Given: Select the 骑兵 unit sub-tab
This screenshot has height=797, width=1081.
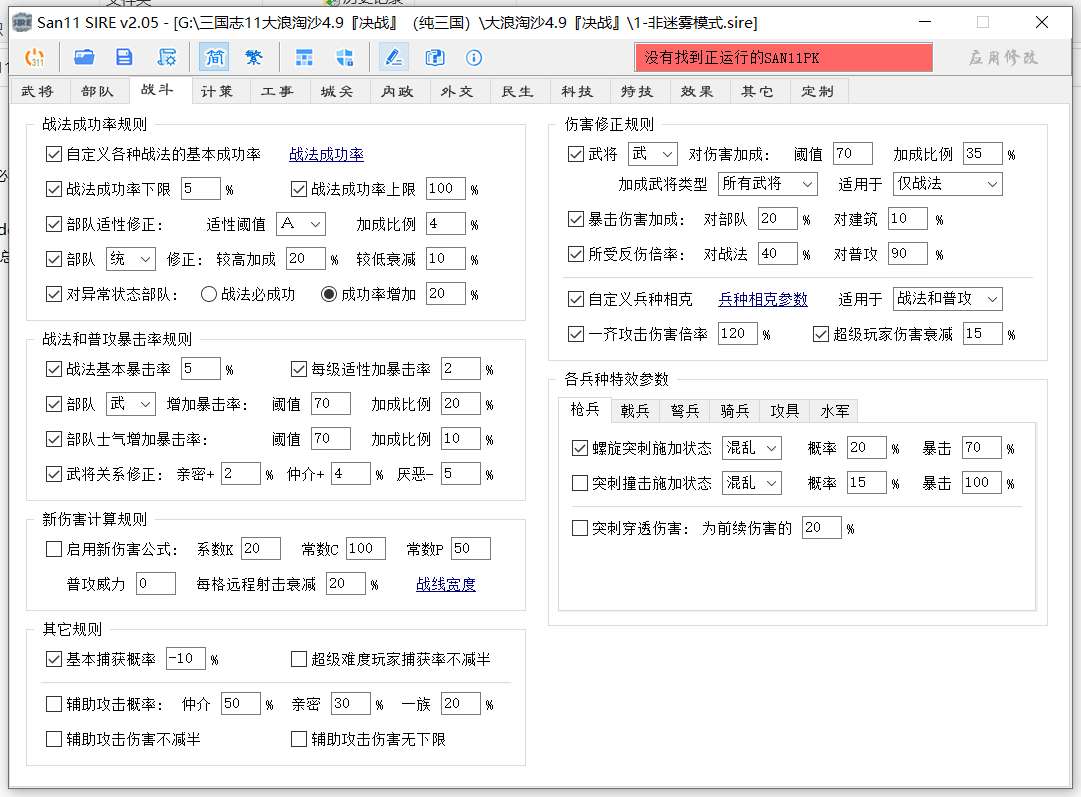Looking at the screenshot, I should click(735, 411).
